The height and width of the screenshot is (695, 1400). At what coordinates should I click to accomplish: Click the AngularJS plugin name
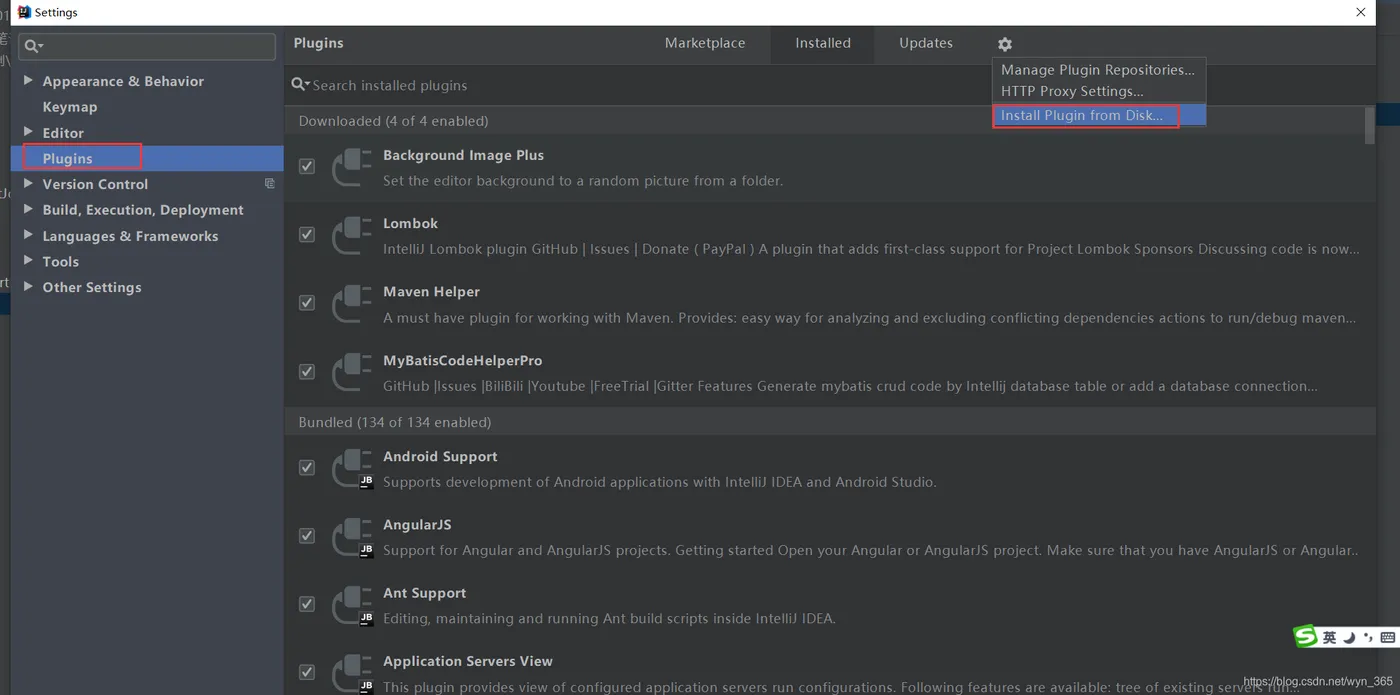417,524
